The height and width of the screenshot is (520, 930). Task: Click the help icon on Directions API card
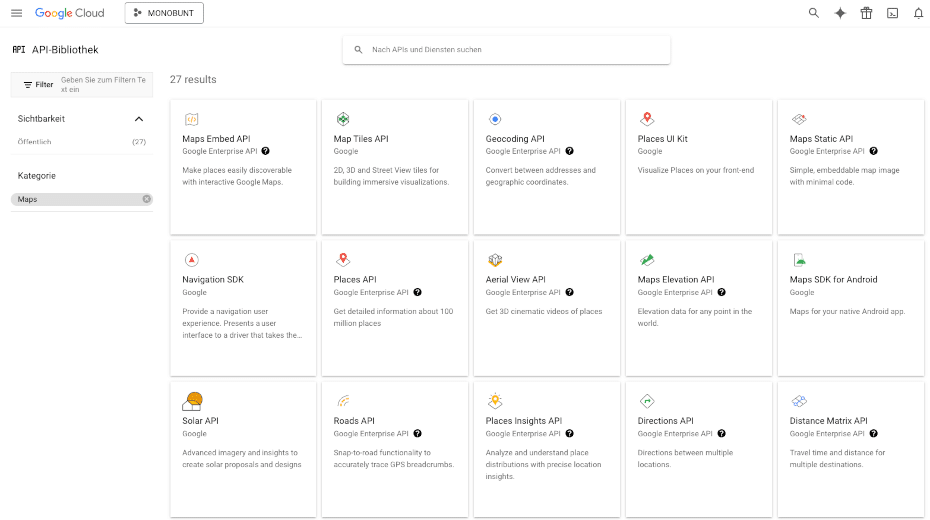(722, 433)
